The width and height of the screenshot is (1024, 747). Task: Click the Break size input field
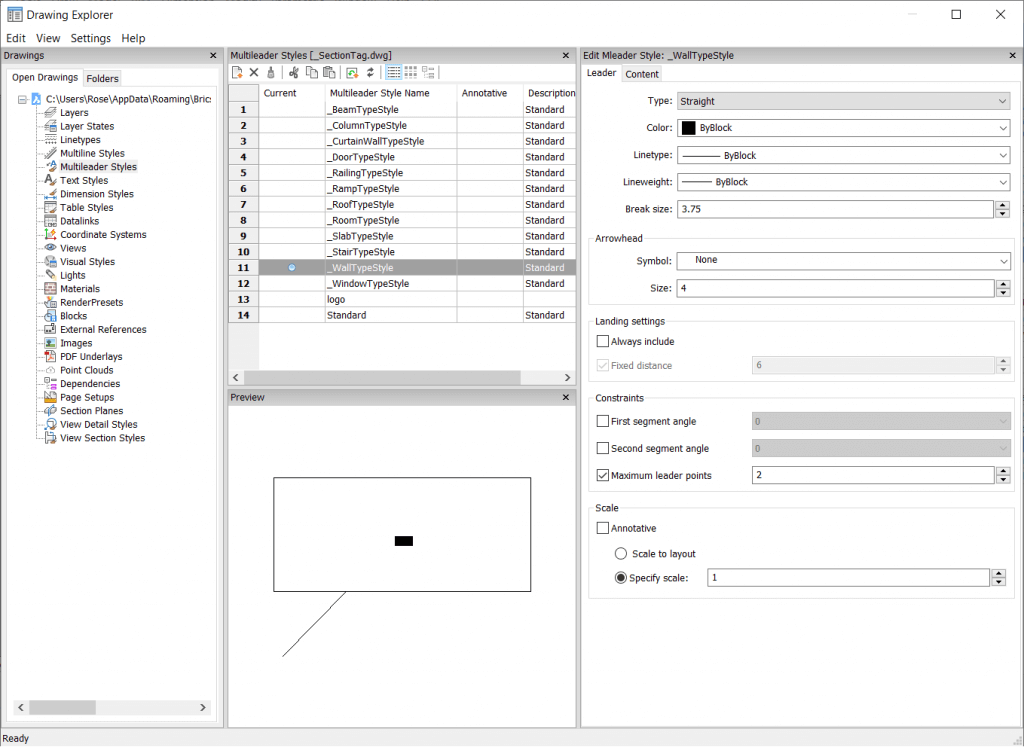[835, 209]
